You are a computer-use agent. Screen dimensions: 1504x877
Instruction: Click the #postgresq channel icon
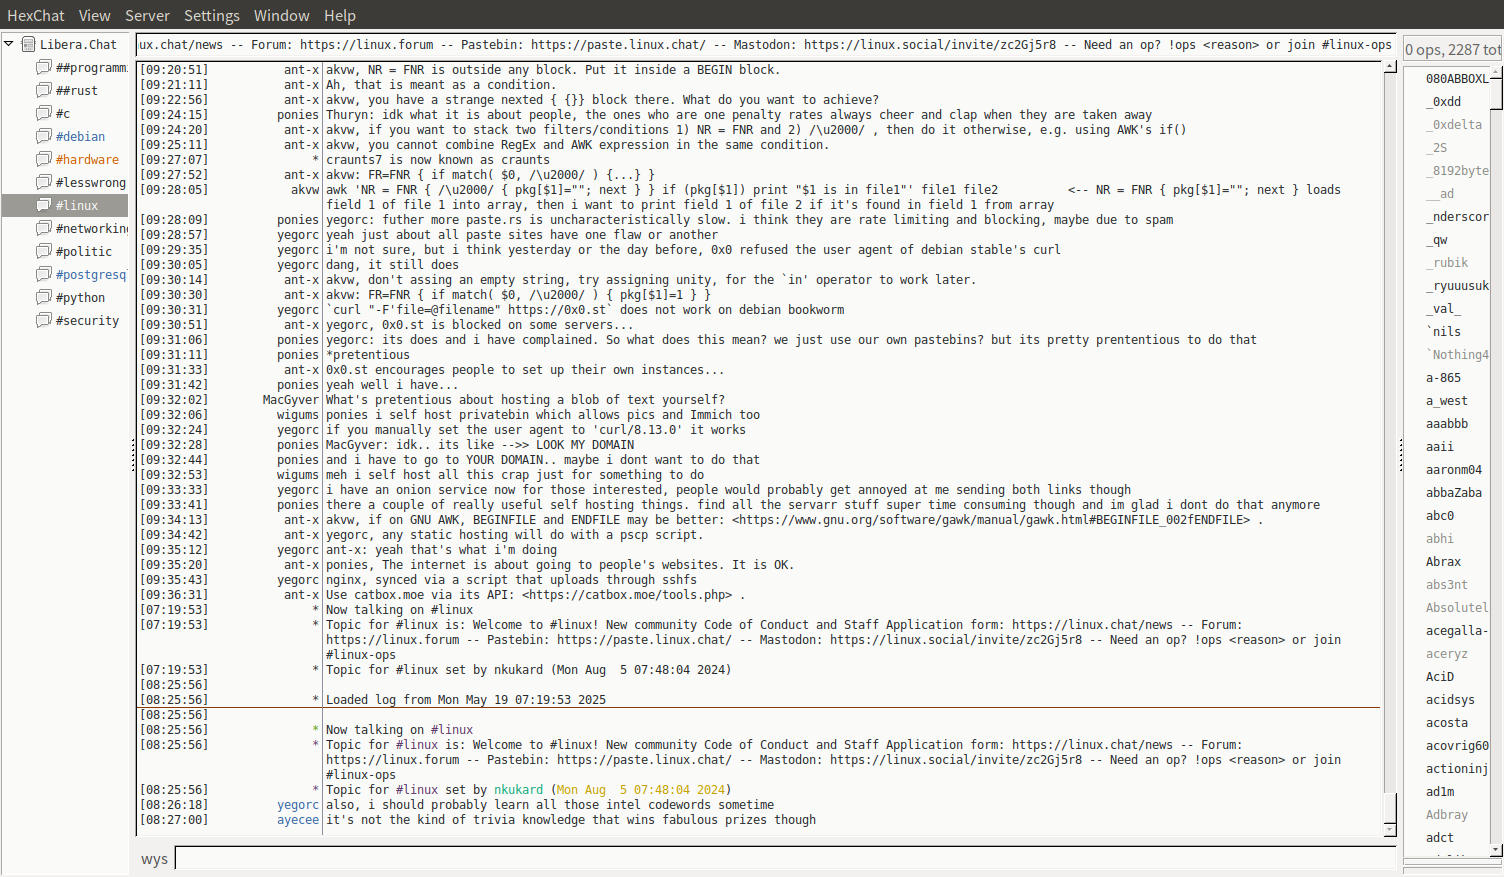[44, 274]
